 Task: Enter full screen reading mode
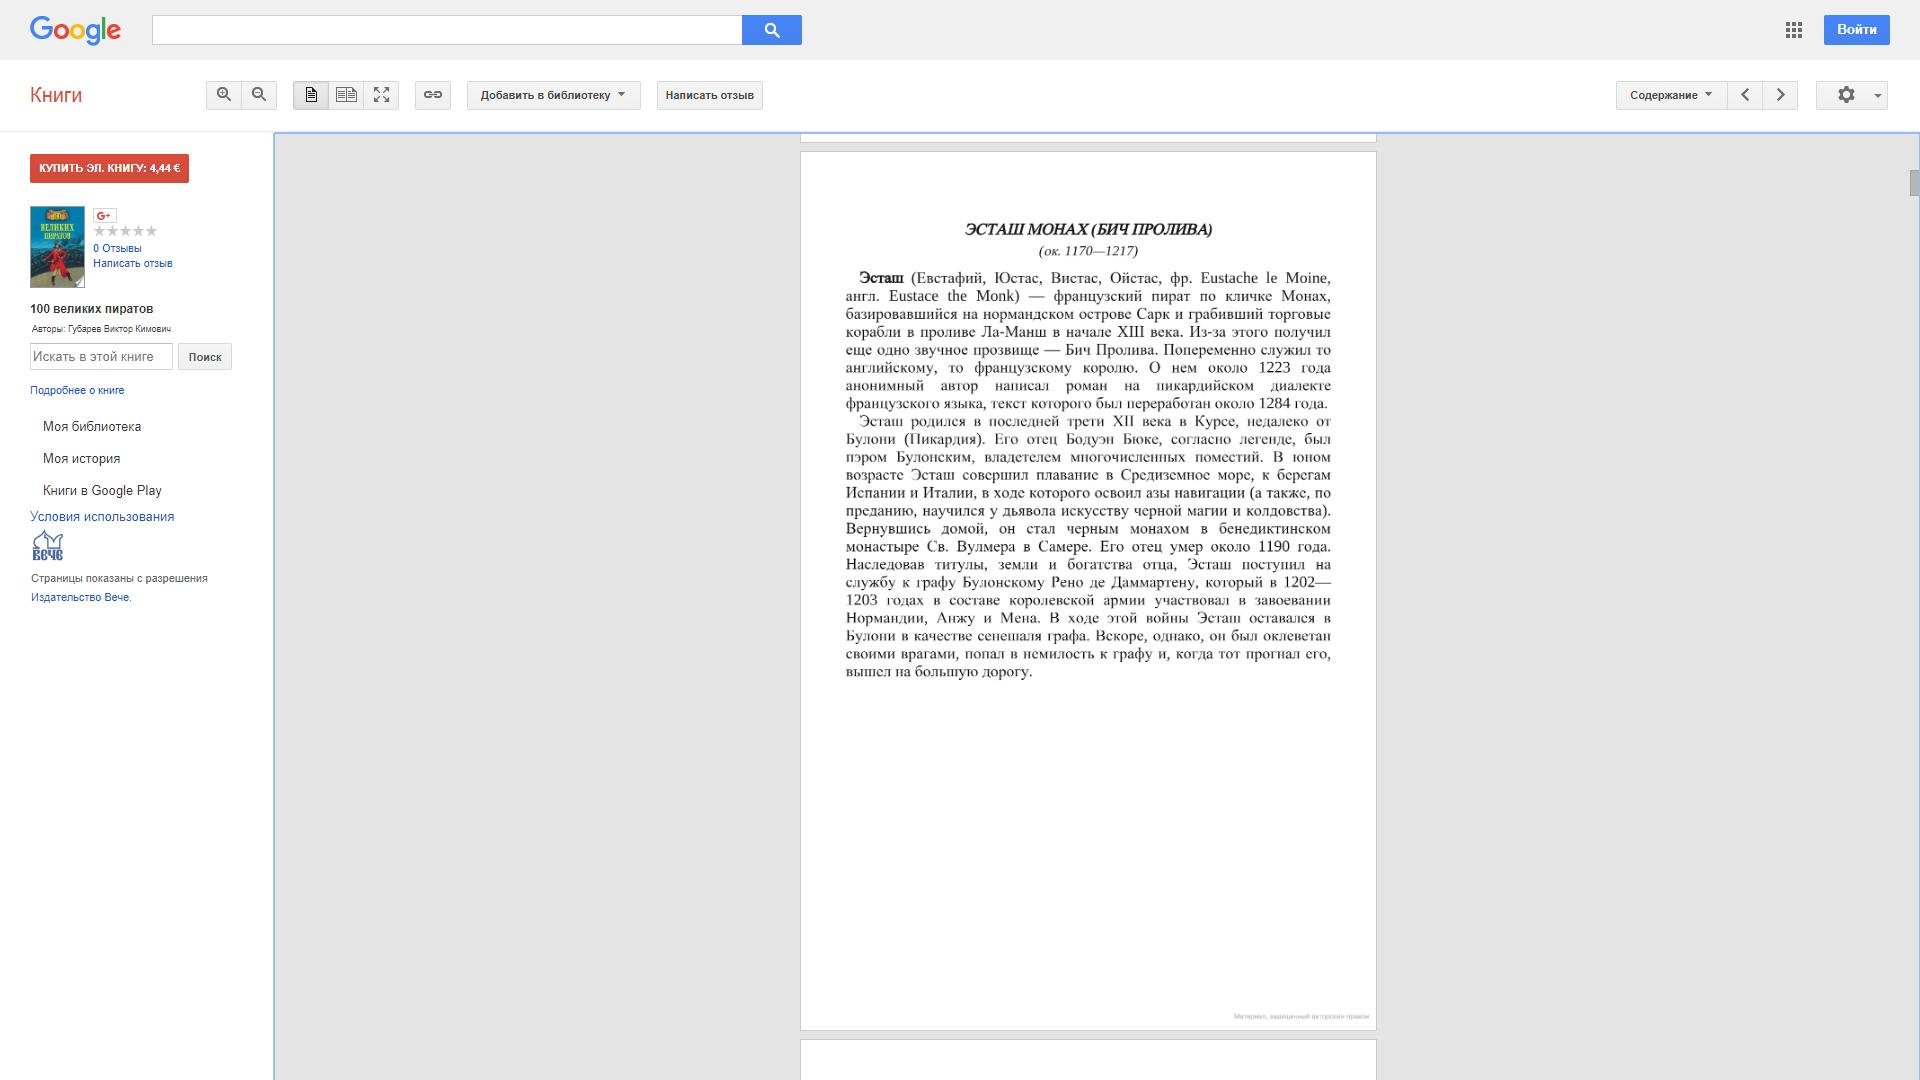pyautogui.click(x=381, y=95)
